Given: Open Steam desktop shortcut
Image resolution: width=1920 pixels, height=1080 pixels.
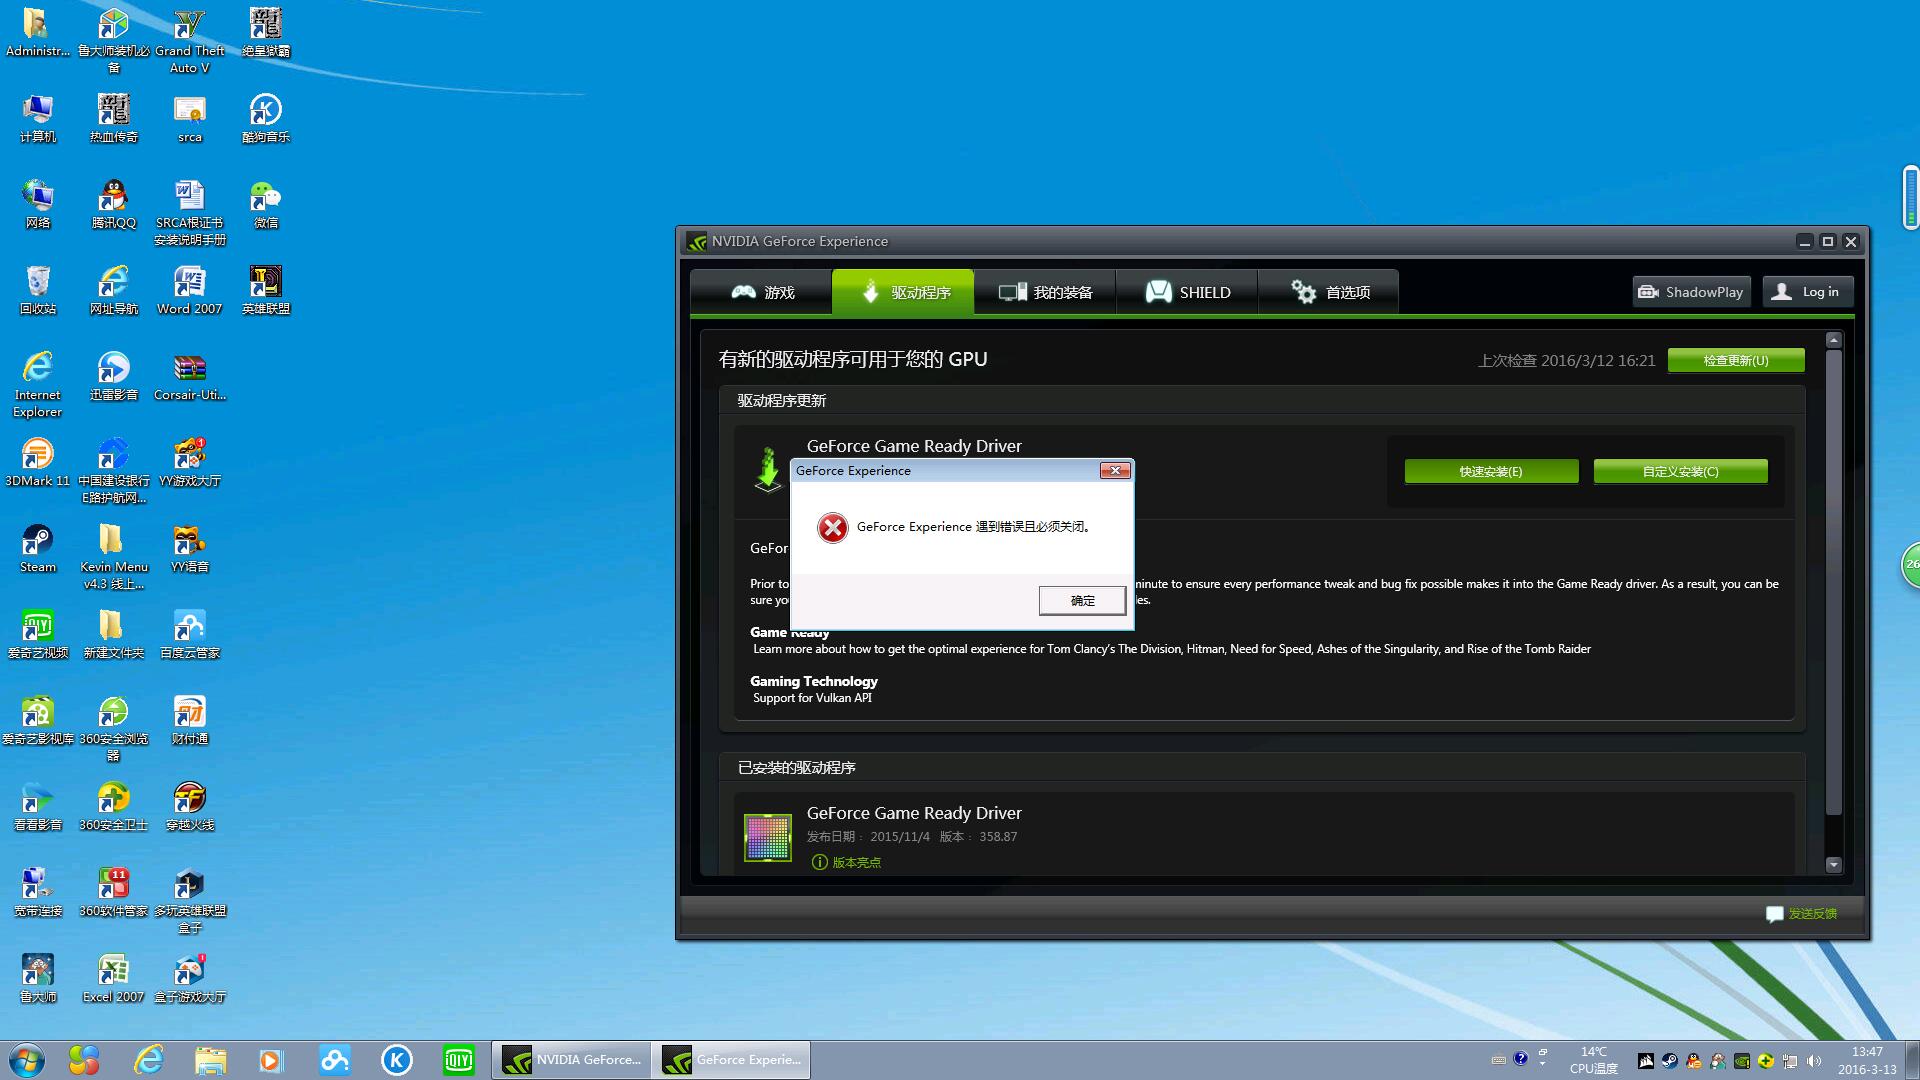Looking at the screenshot, I should point(38,546).
